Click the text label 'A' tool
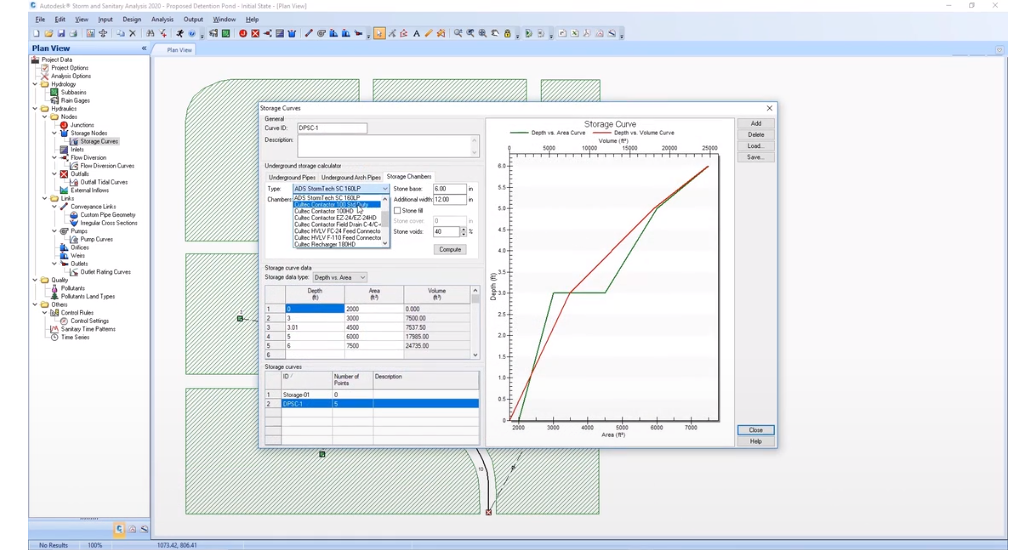1010x550 pixels. [416, 33]
